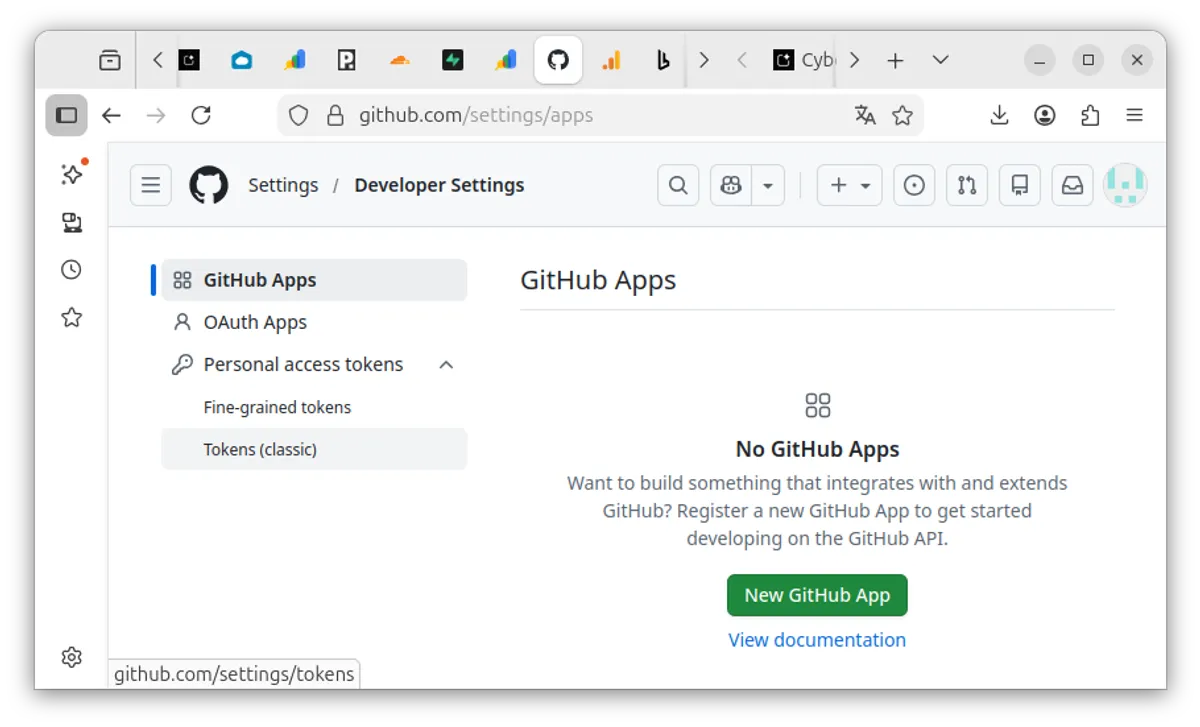Open a new browser tab
Image resolution: width=1200 pixels, height=727 pixels.
[895, 60]
